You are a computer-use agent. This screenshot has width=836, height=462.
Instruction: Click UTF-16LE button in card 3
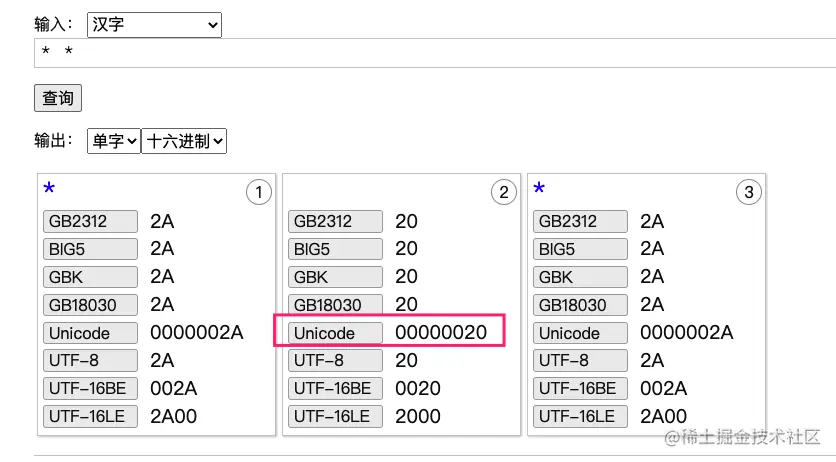(x=580, y=416)
